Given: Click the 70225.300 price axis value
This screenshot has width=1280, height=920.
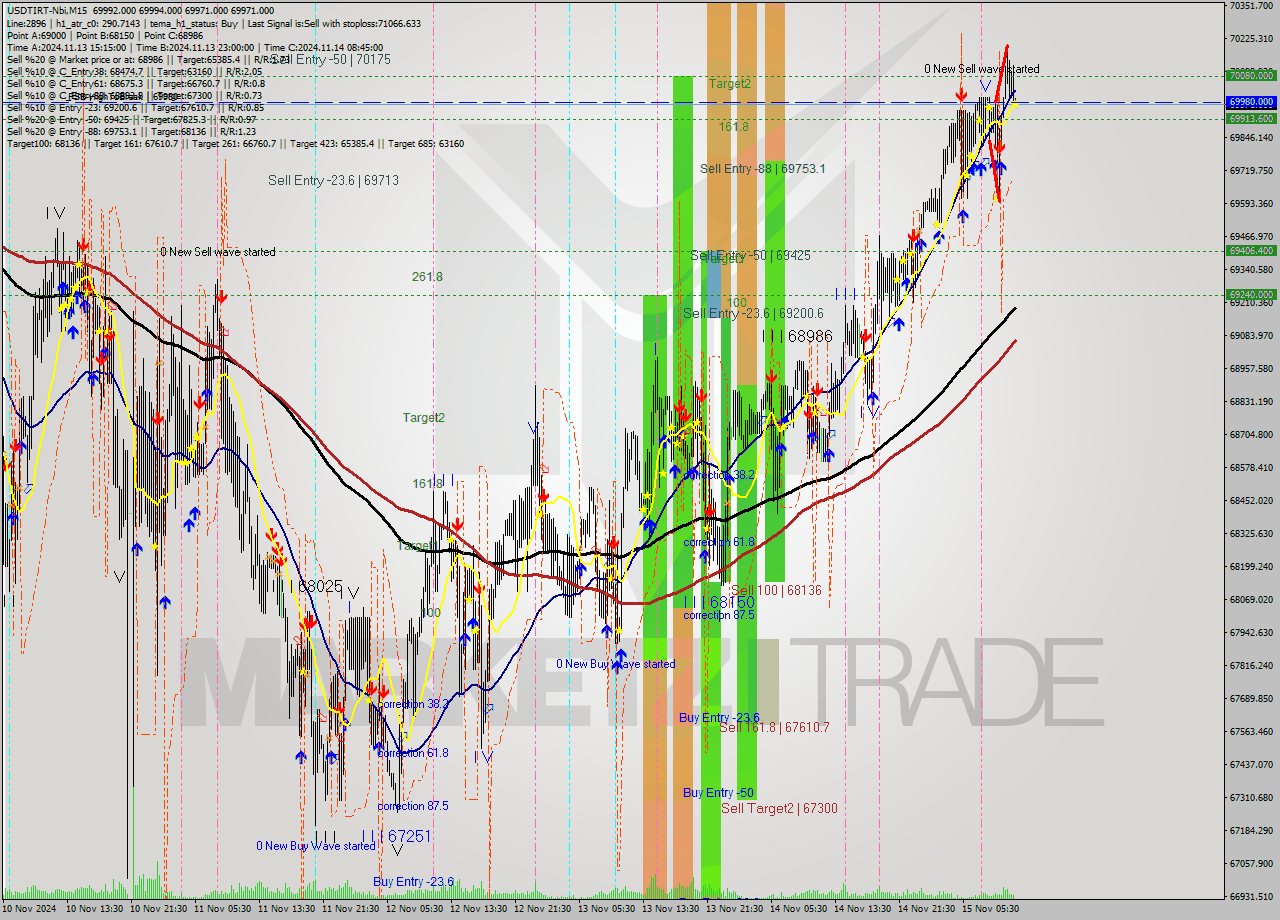Looking at the screenshot, I should click(x=1251, y=38).
